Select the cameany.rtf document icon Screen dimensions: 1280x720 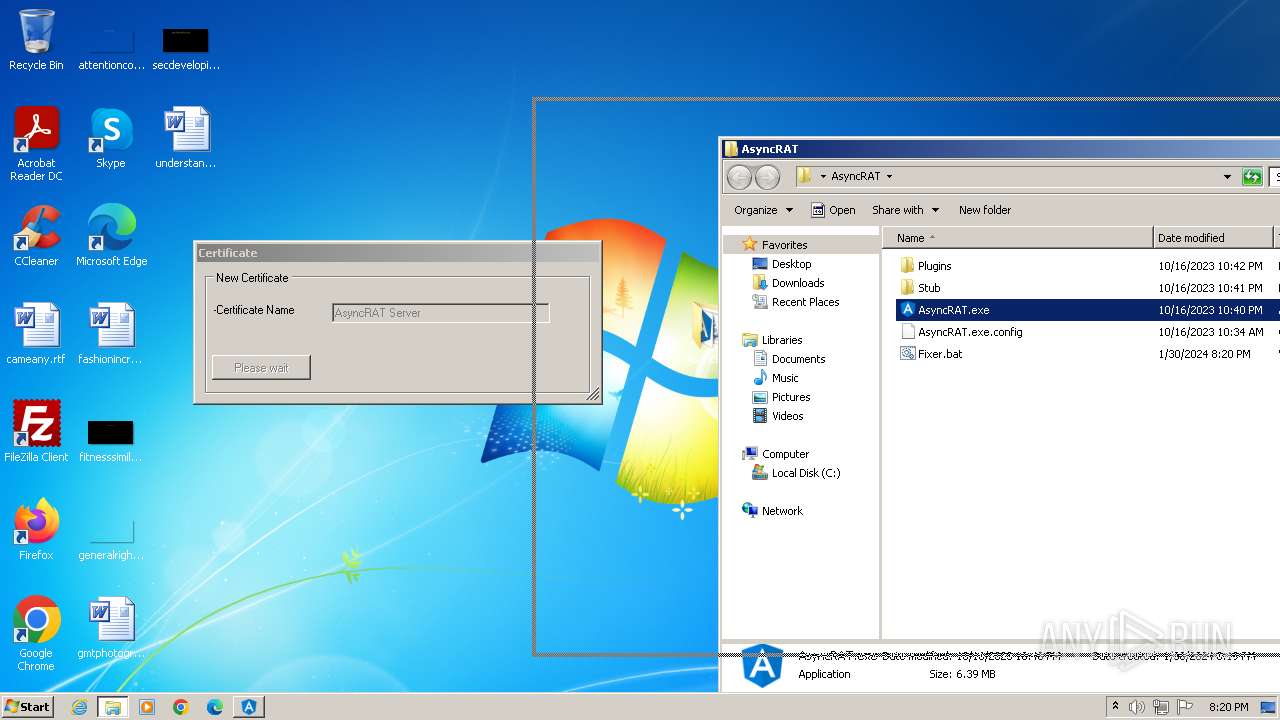click(x=36, y=334)
